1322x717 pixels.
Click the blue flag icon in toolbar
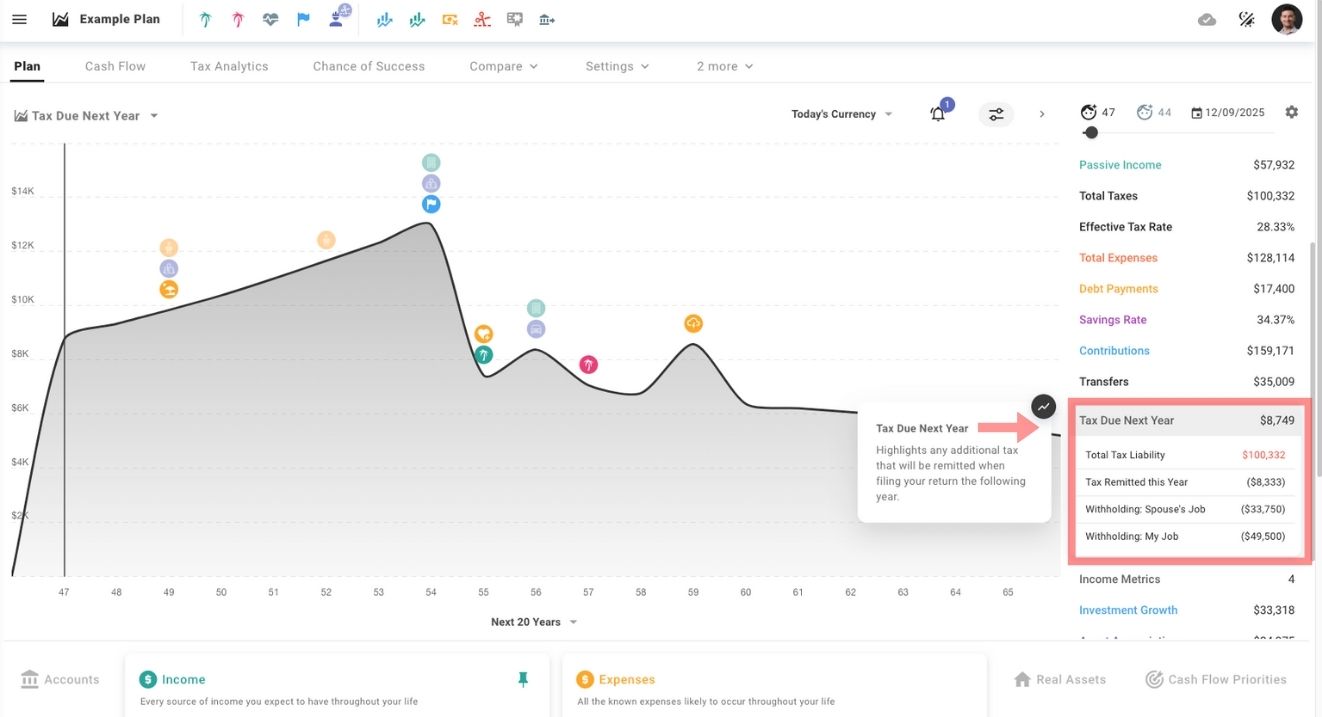point(303,19)
